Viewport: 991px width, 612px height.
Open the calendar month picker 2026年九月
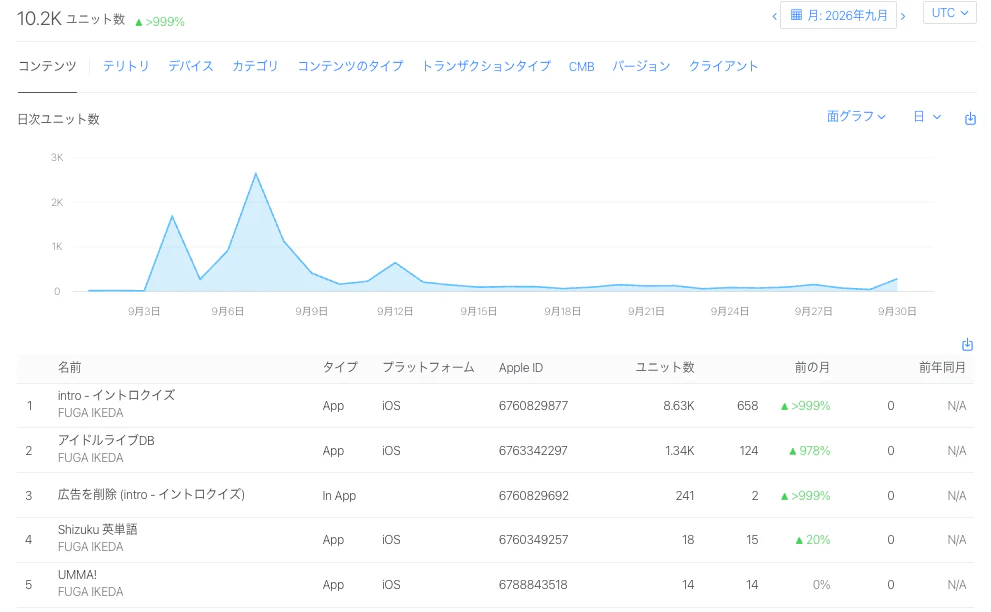coord(839,15)
